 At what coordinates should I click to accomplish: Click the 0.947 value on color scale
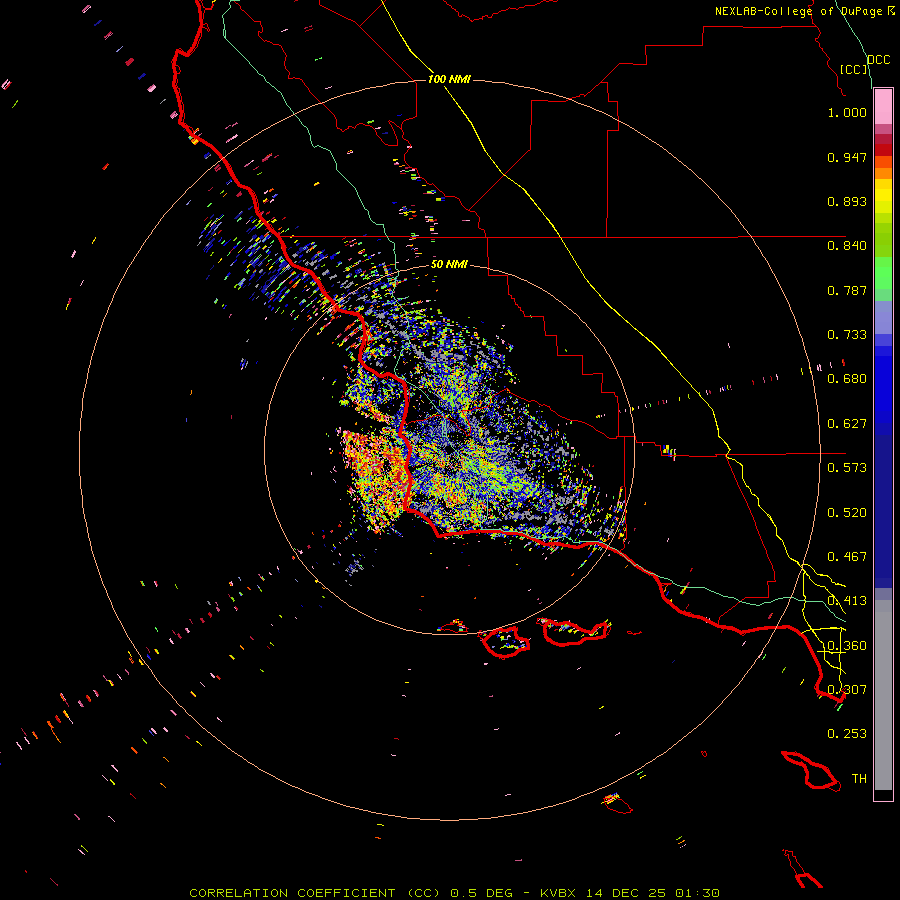point(847,157)
